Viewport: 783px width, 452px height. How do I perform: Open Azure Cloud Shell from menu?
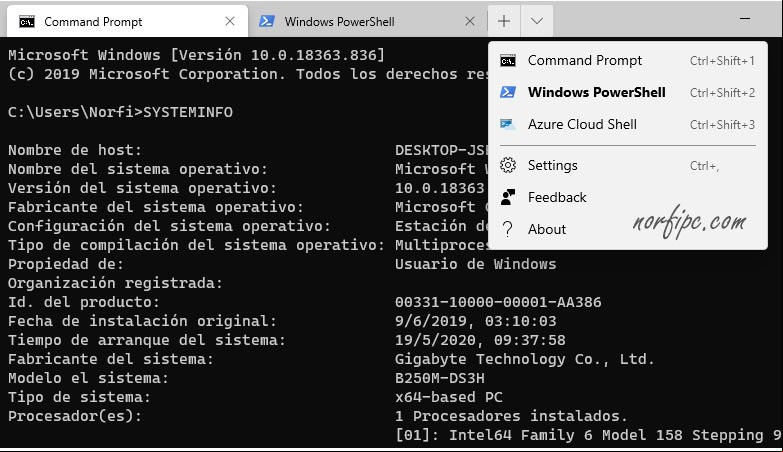click(628, 124)
